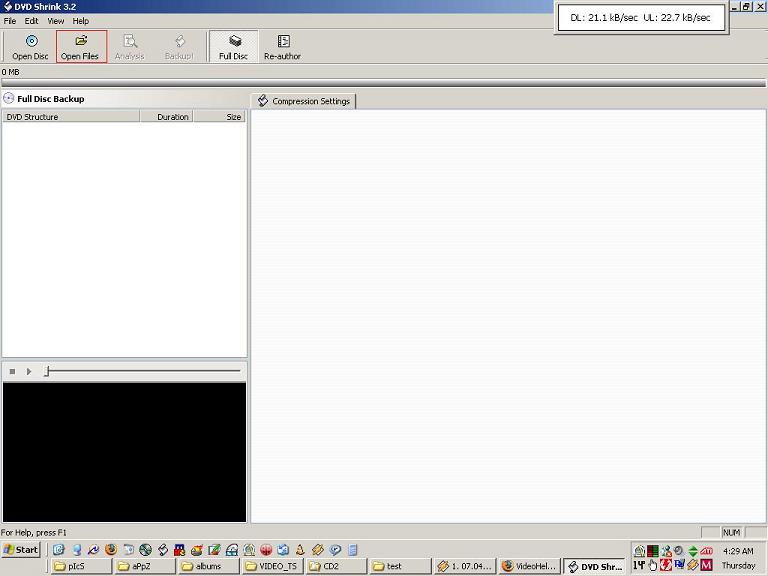Click the speech bubble quick launch icon
Viewport: 768px width, 576px height.
(x=335, y=550)
